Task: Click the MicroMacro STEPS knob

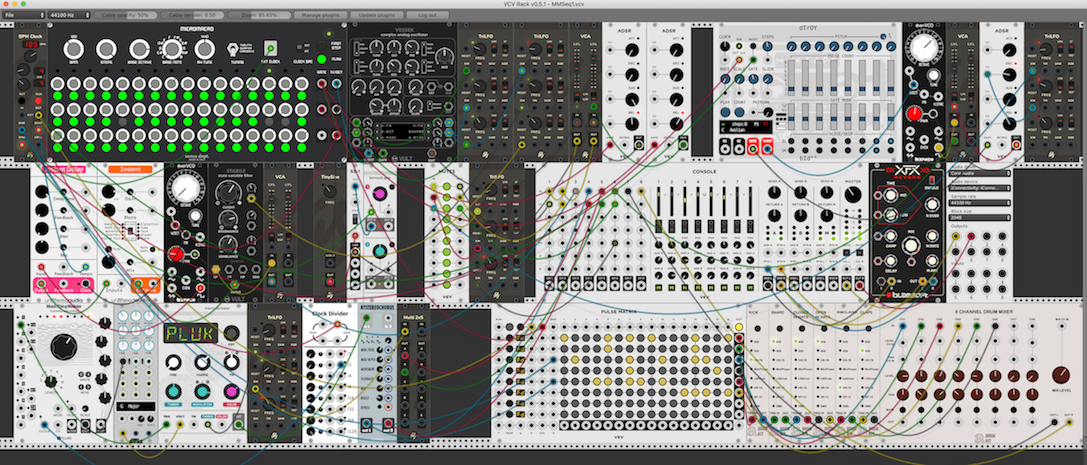Action: [x=106, y=49]
